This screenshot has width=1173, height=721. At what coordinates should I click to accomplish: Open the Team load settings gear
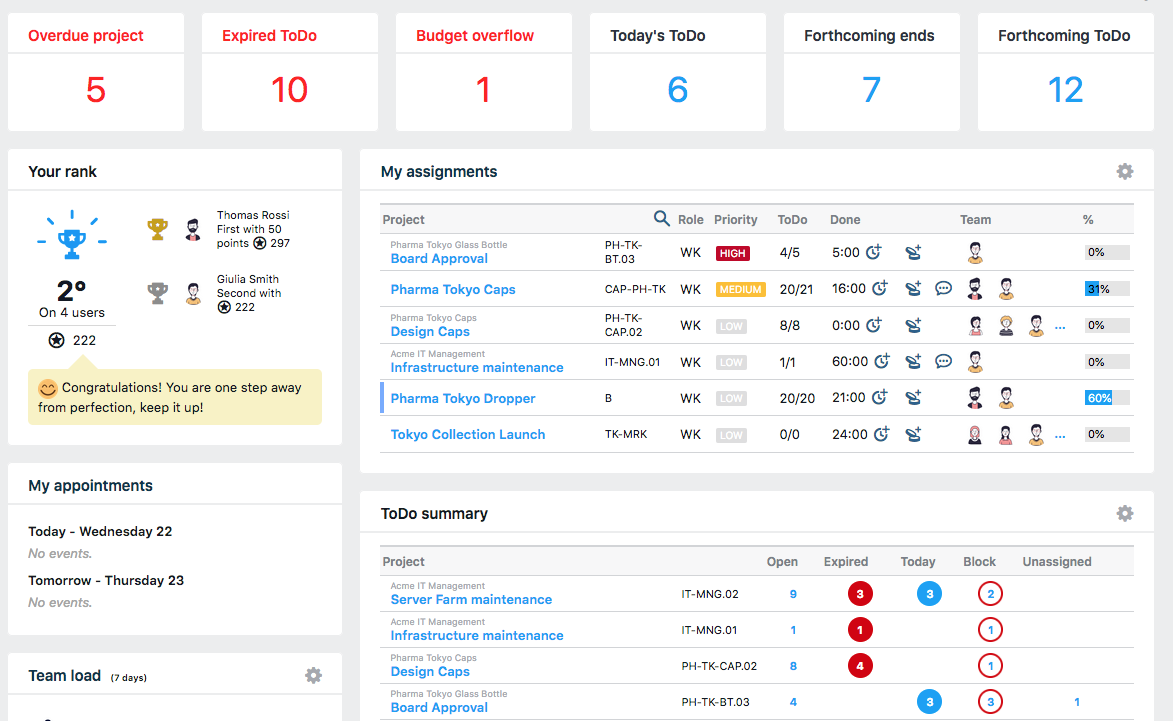point(313,675)
